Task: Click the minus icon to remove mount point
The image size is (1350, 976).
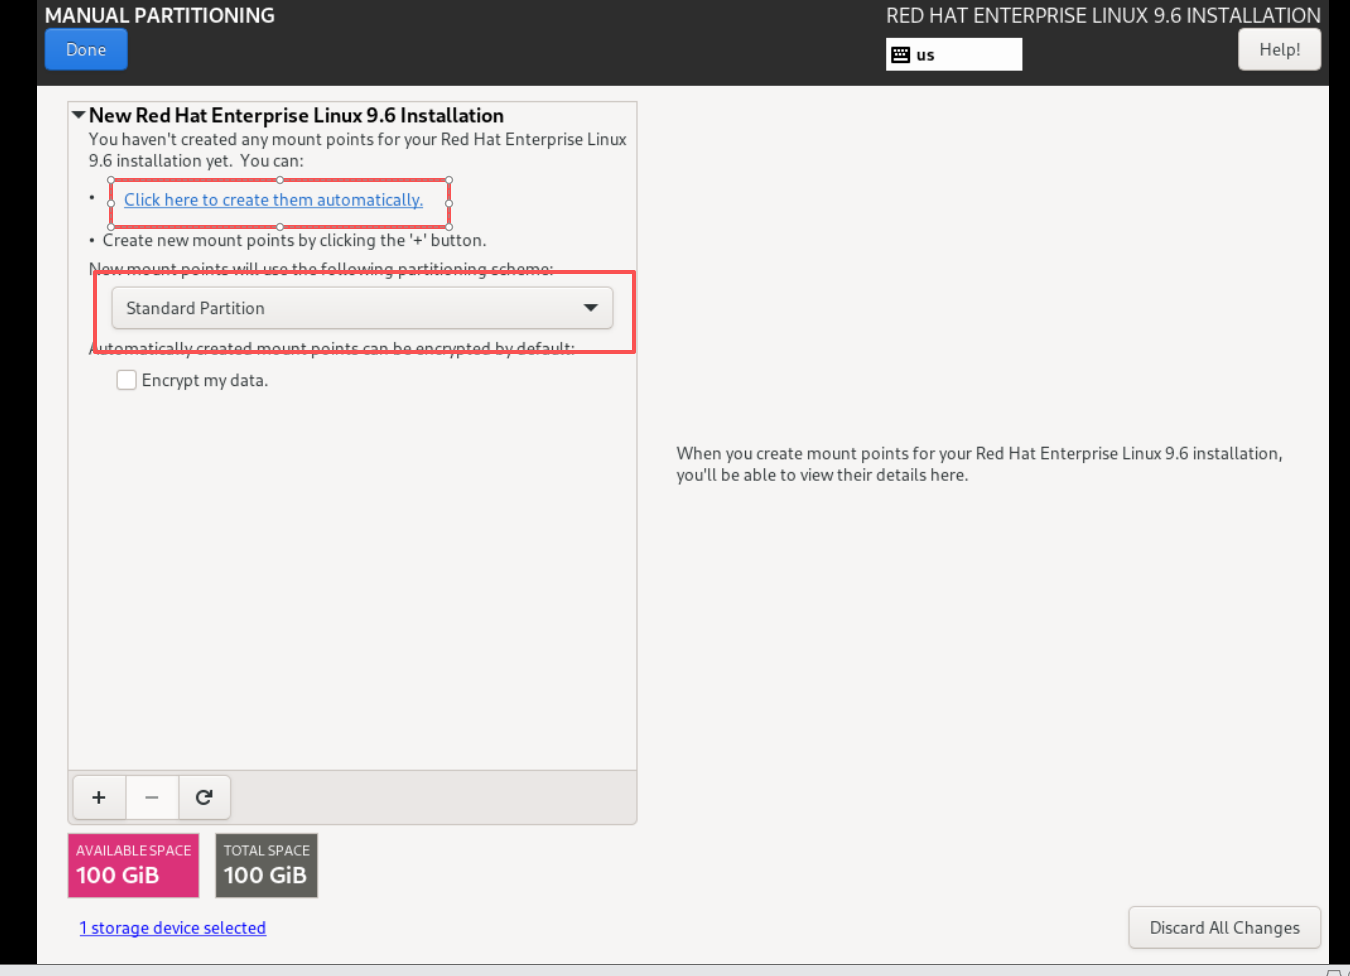Action: click(152, 797)
